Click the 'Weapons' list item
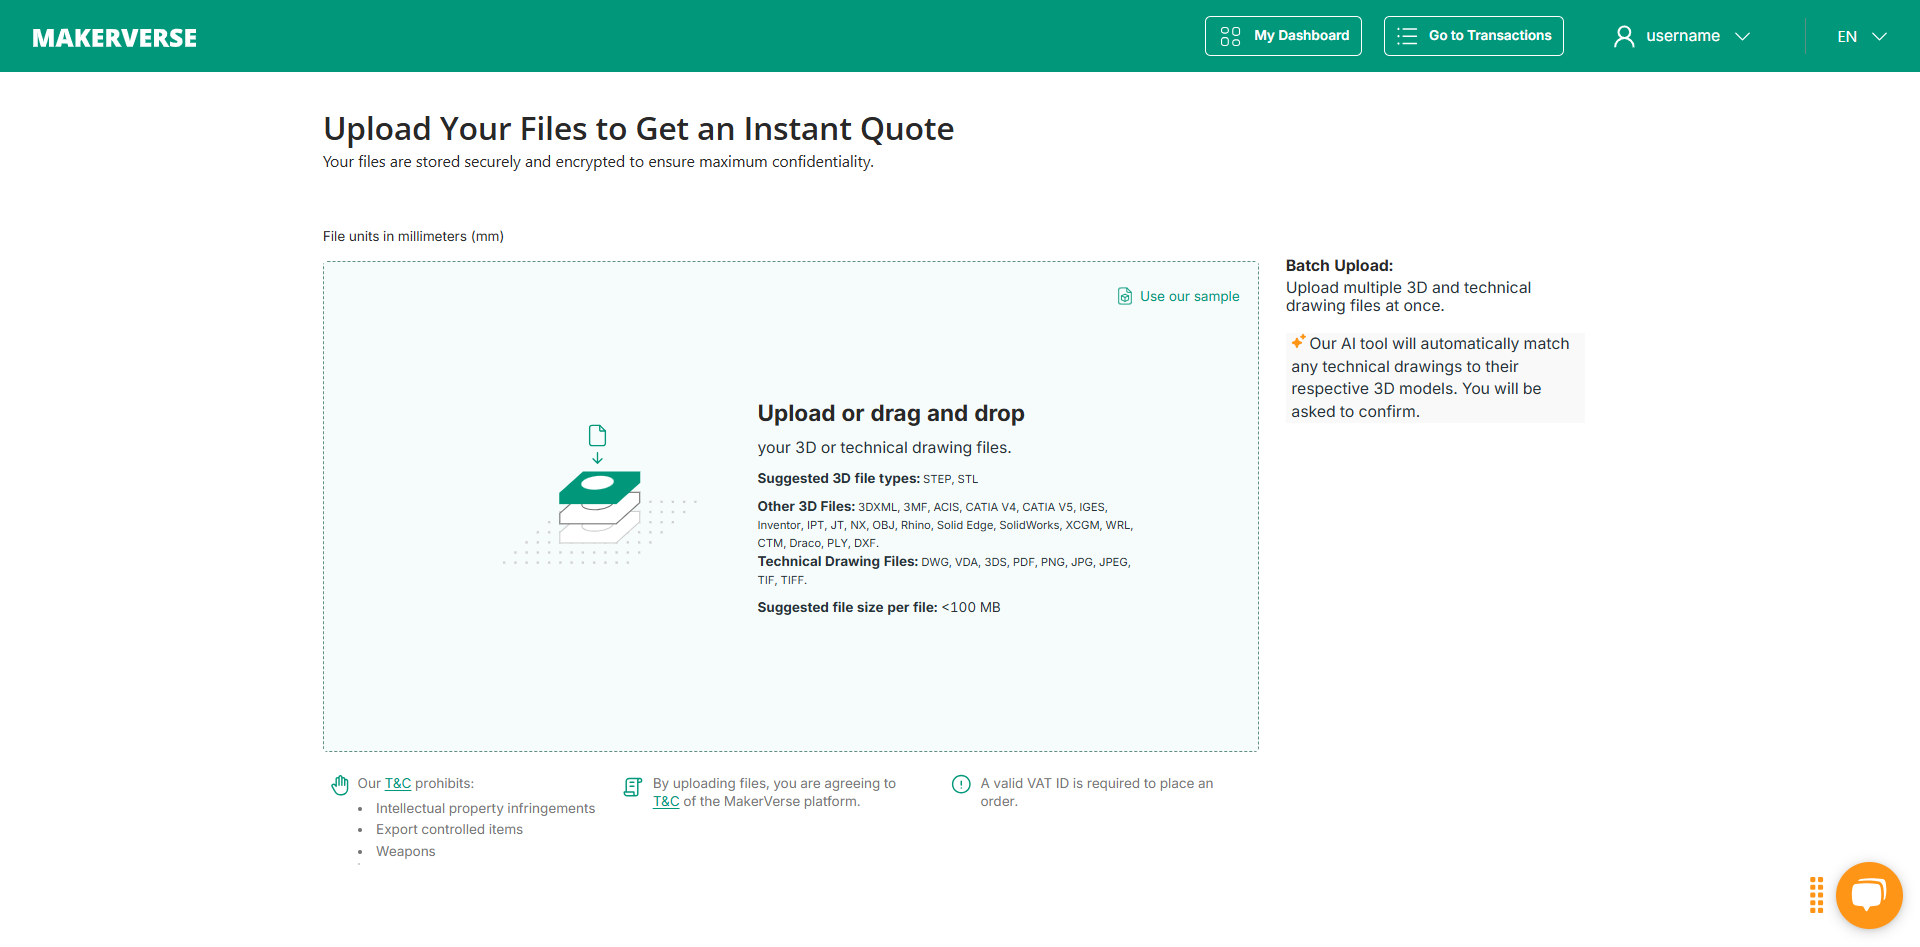Viewport: 1920px width, 947px height. (406, 852)
